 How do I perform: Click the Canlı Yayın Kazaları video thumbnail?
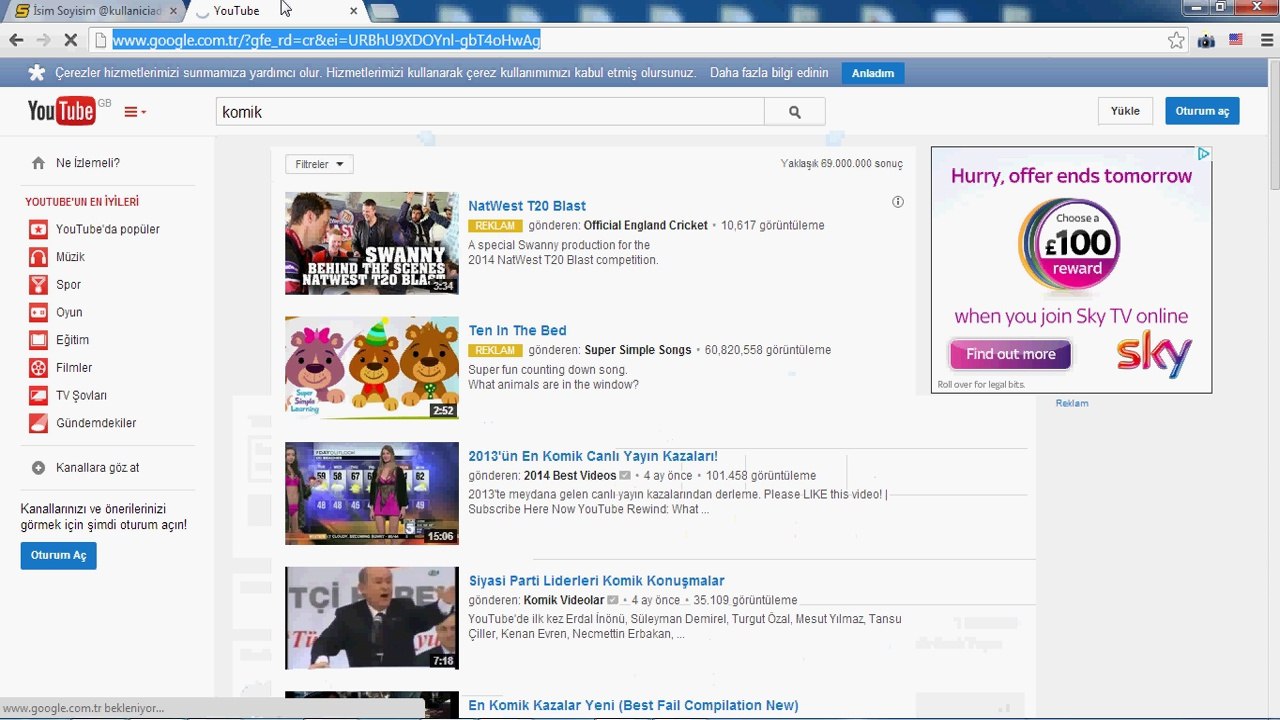pos(372,493)
